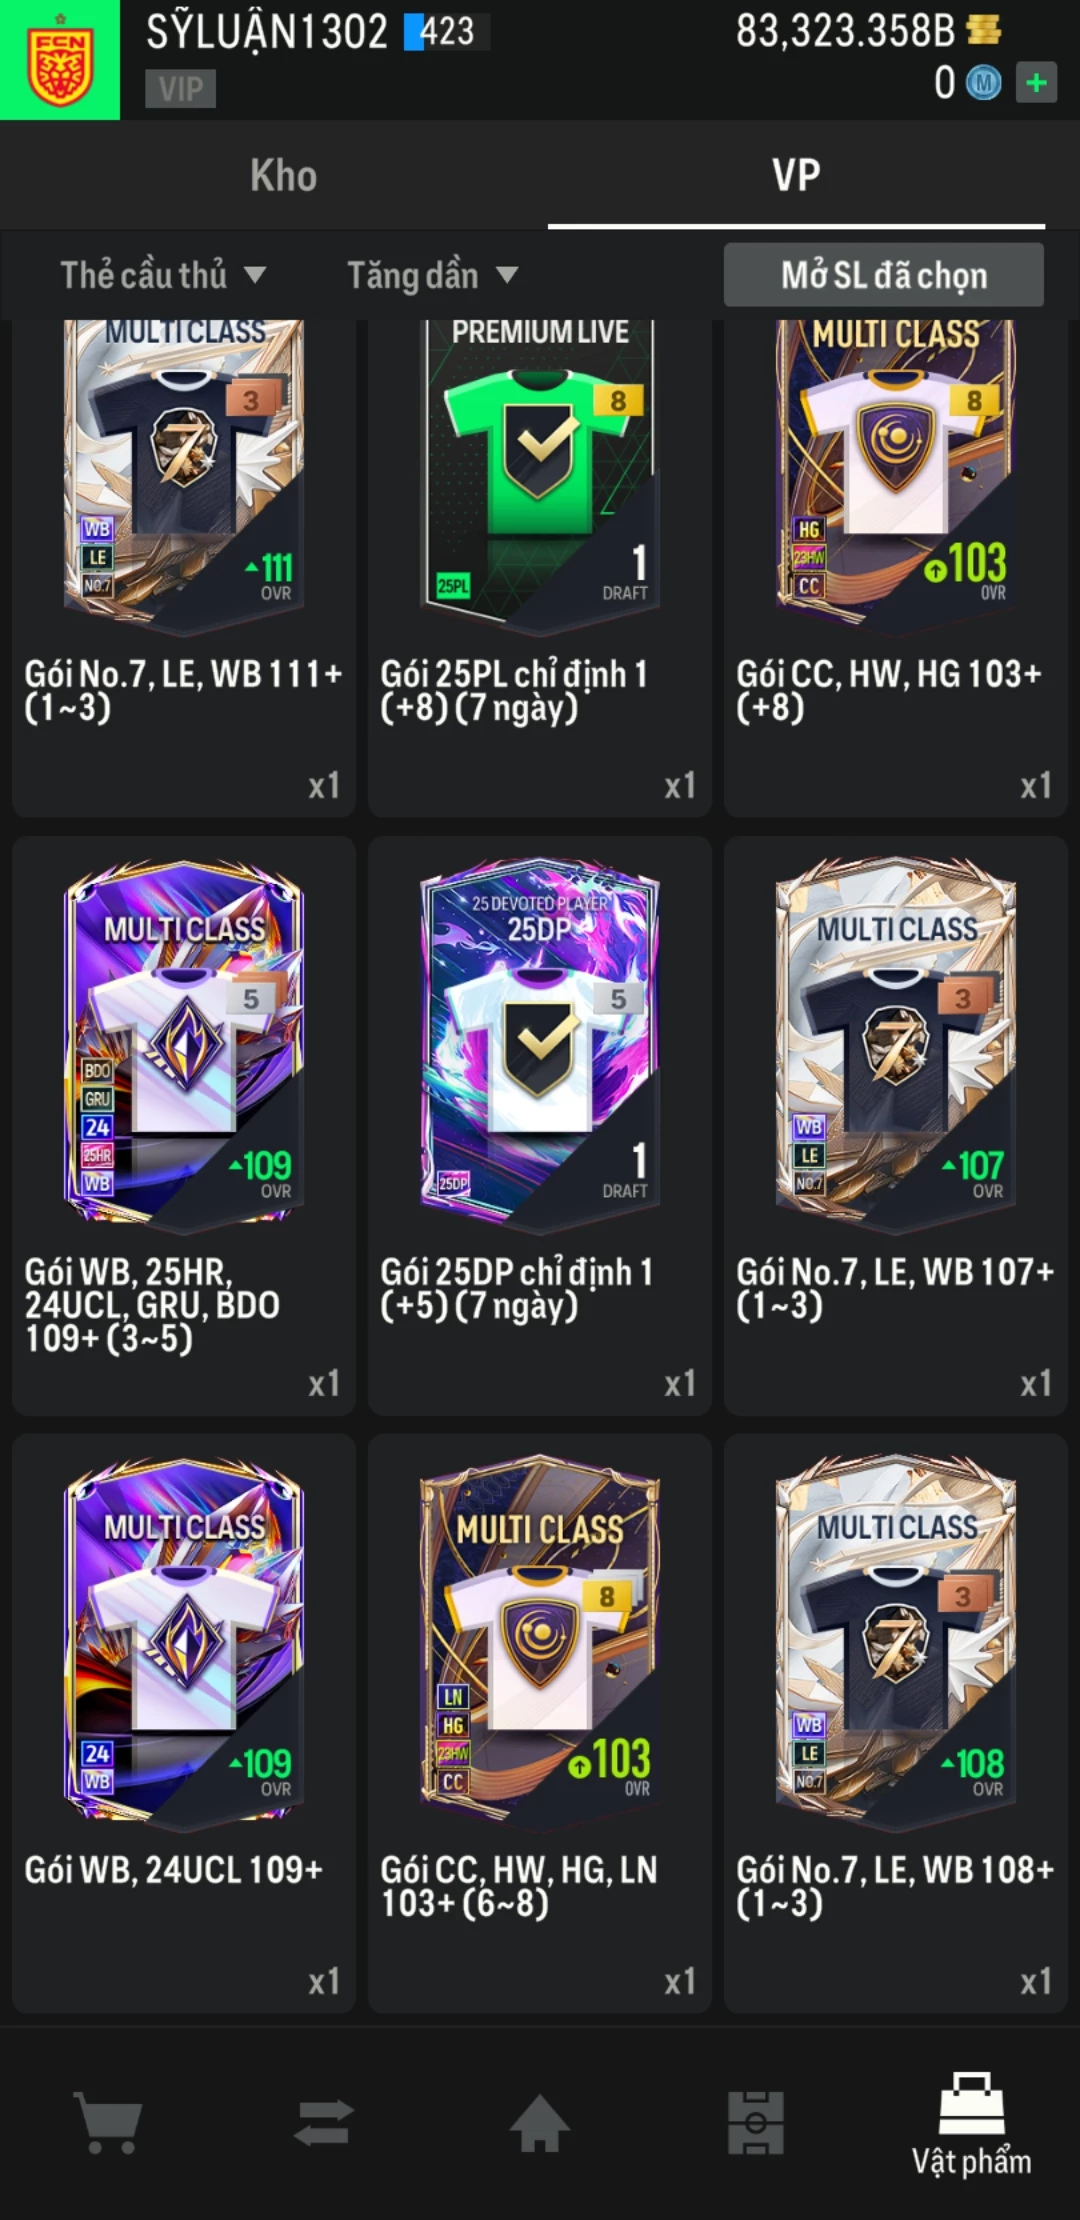Open the shop cart icon
Image resolution: width=1080 pixels, height=2220 pixels.
[x=108, y=2122]
